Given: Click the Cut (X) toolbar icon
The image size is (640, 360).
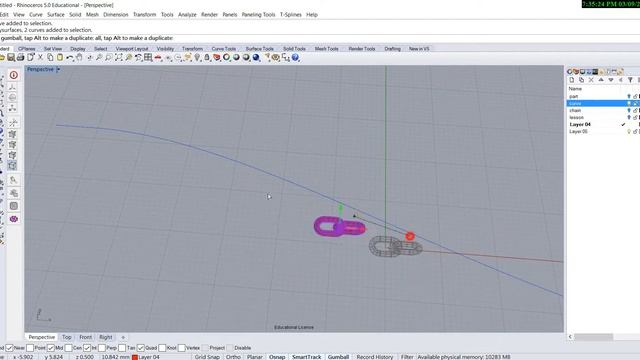Looking at the screenshot, I should click(x=40, y=58).
